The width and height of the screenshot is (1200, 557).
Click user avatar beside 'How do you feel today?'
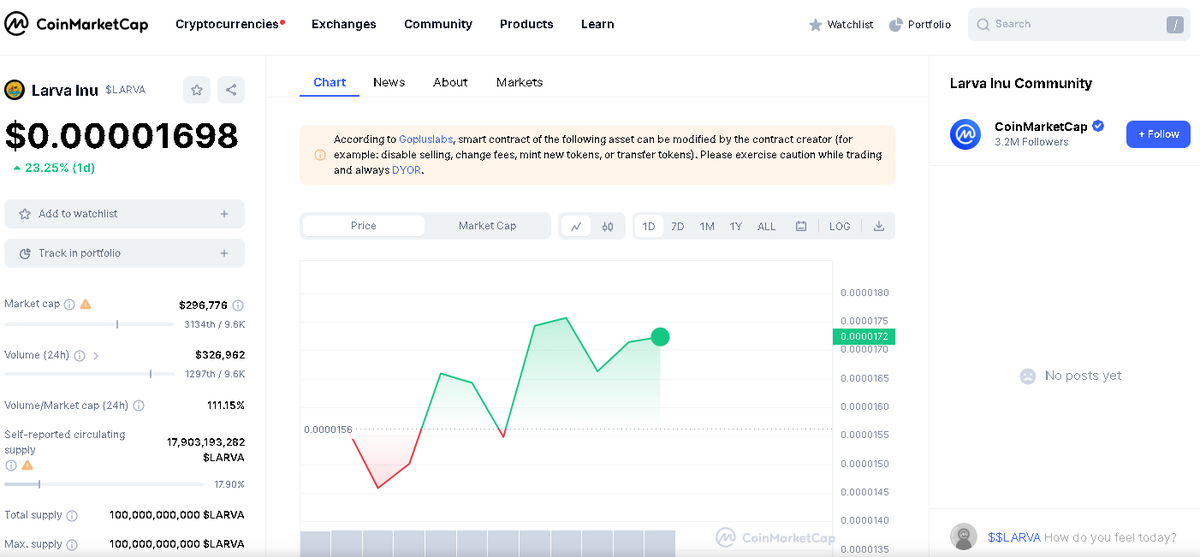[963, 537]
